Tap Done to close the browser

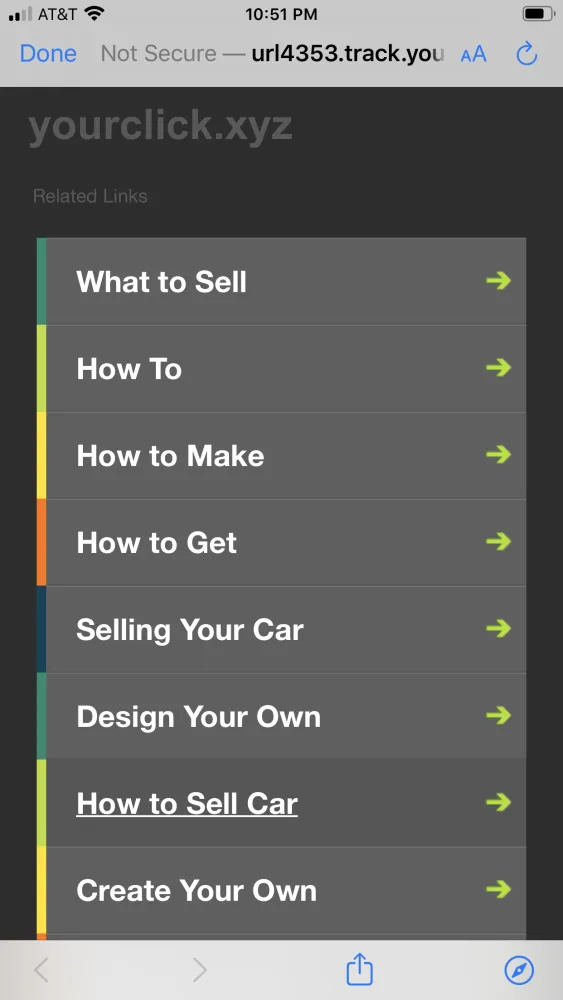(48, 54)
